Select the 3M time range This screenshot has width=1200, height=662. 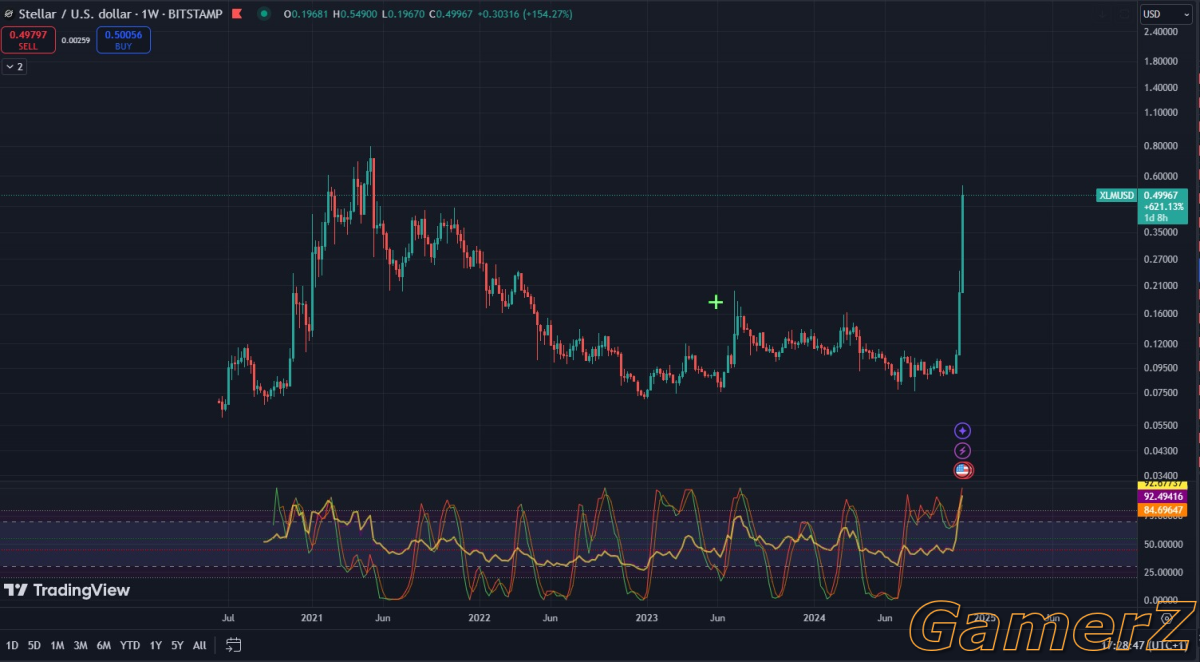click(81, 645)
